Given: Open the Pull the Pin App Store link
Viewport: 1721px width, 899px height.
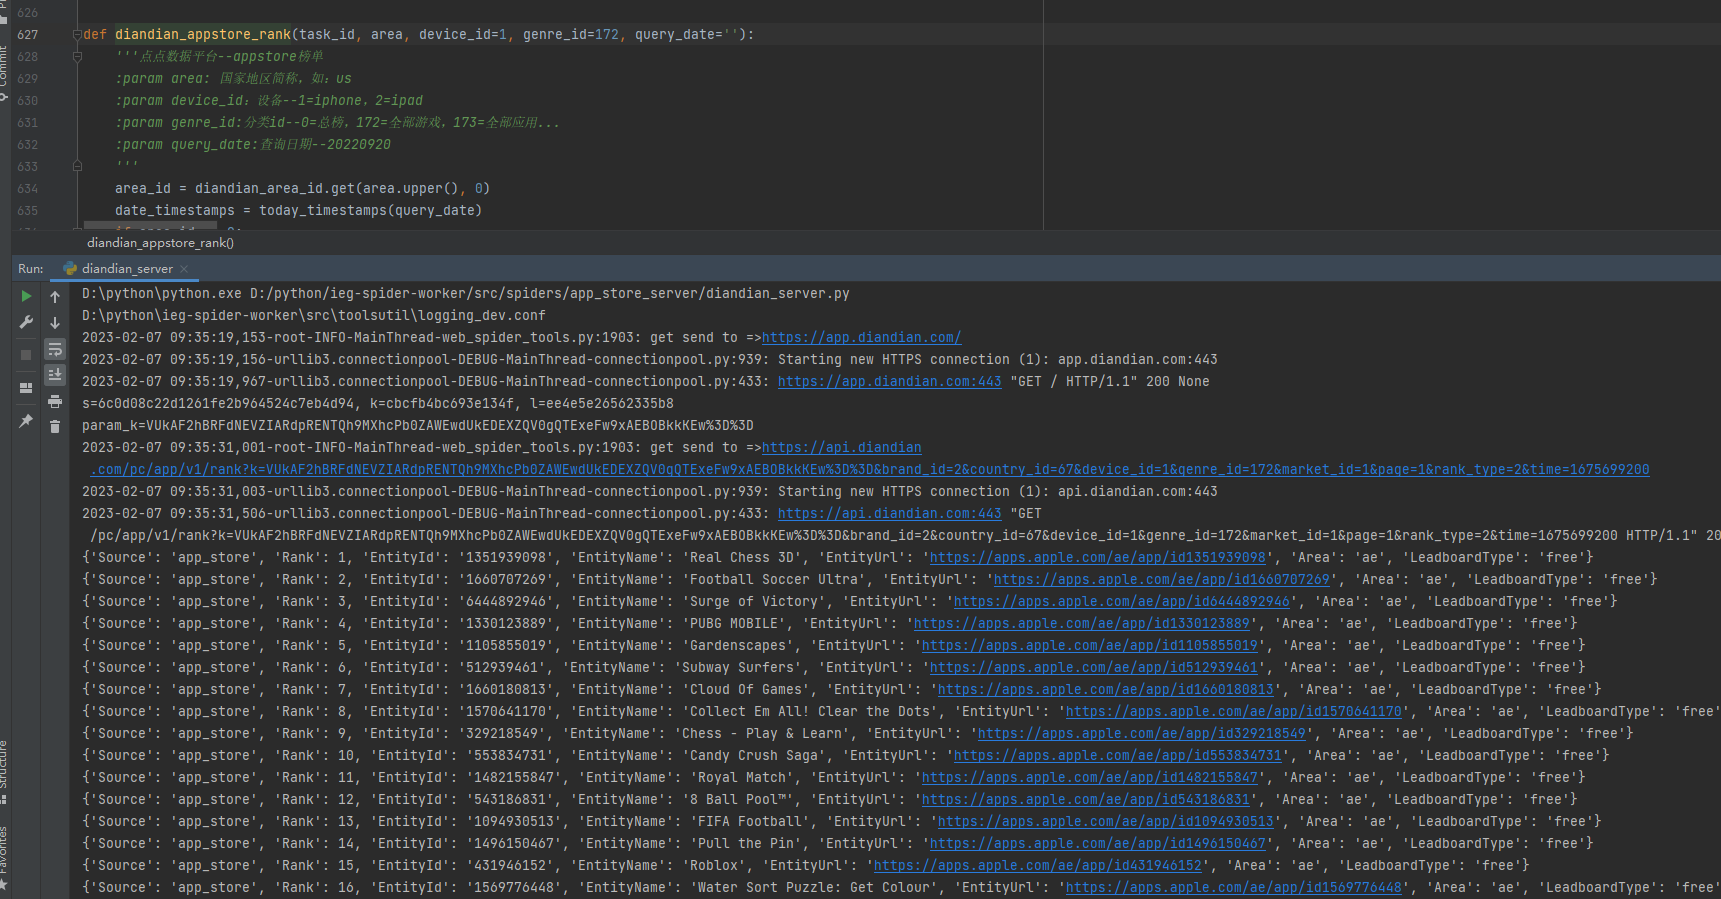Looking at the screenshot, I should click(1097, 844).
